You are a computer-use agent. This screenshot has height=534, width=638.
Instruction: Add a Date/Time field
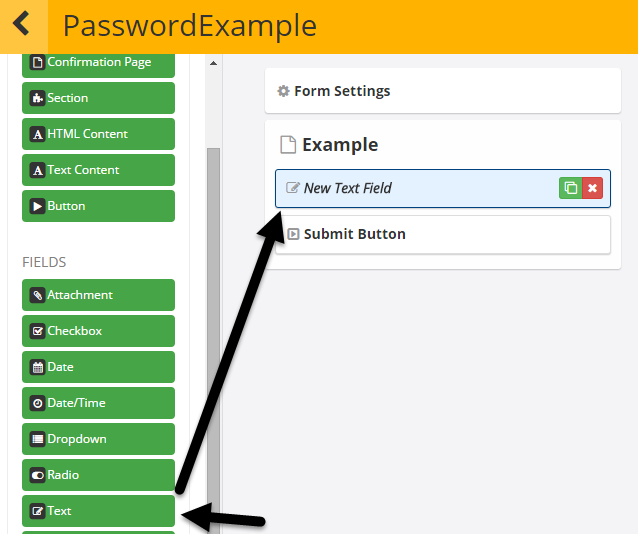tap(98, 403)
